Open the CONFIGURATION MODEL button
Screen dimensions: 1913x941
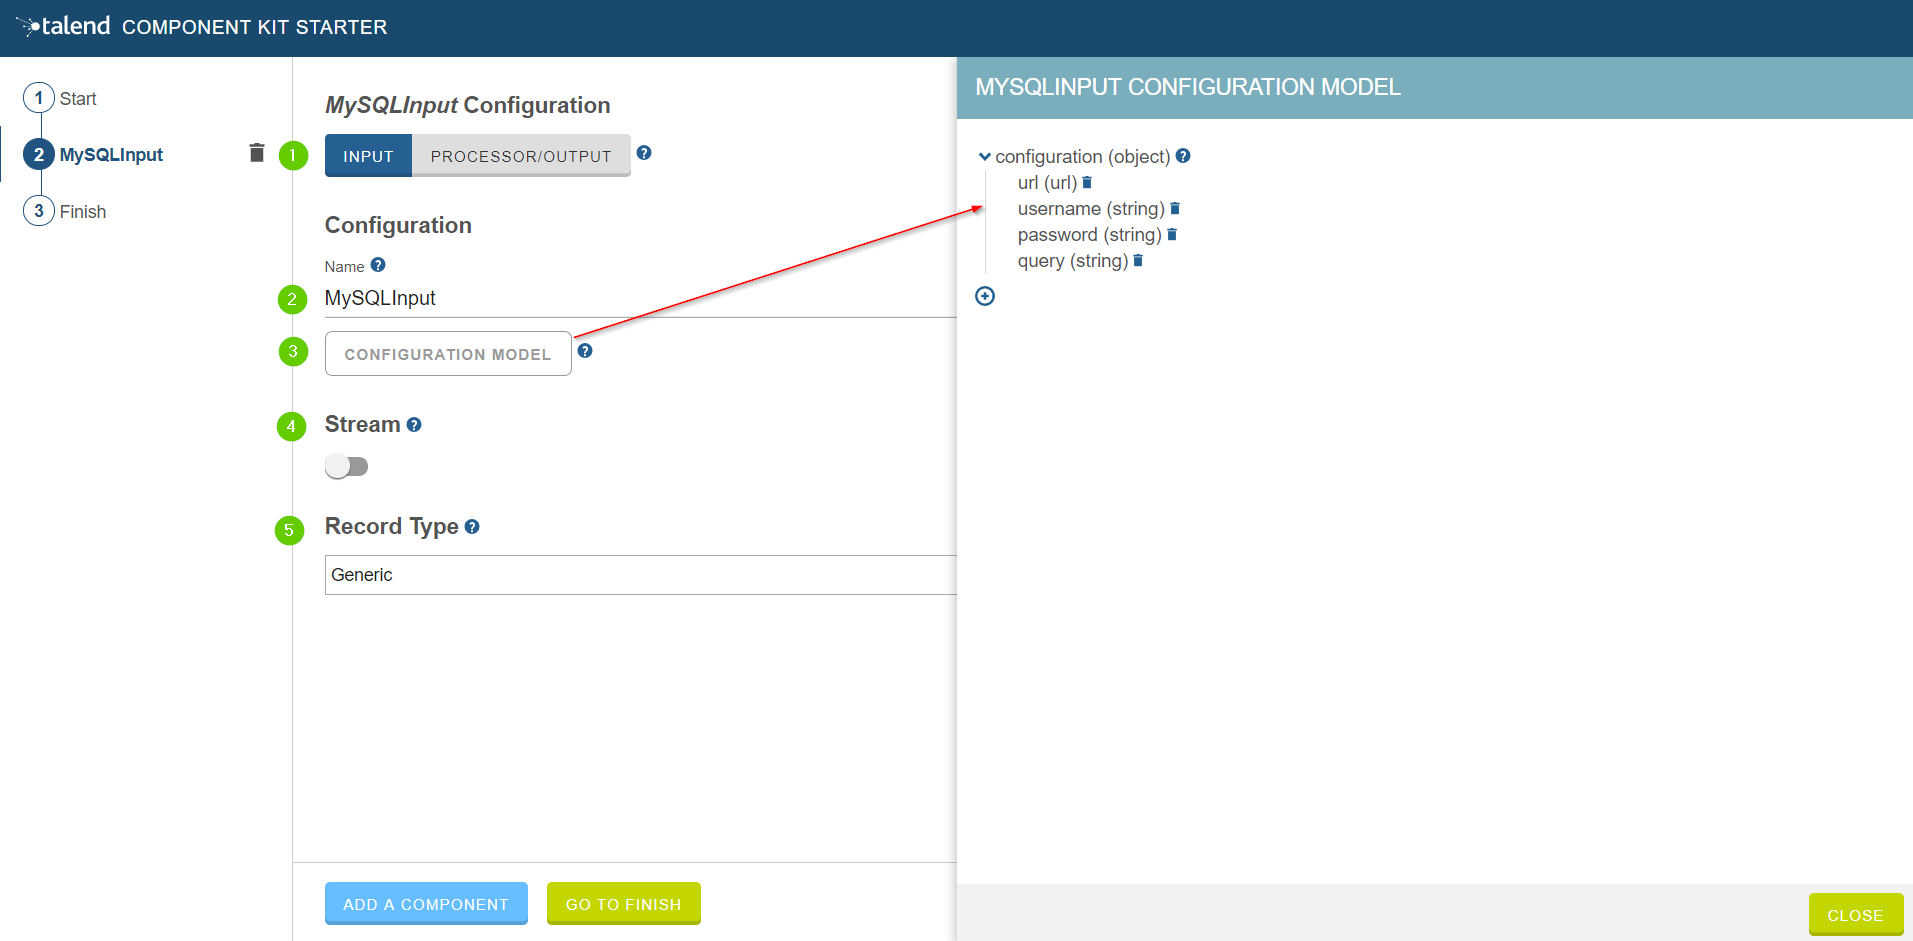[448, 354]
